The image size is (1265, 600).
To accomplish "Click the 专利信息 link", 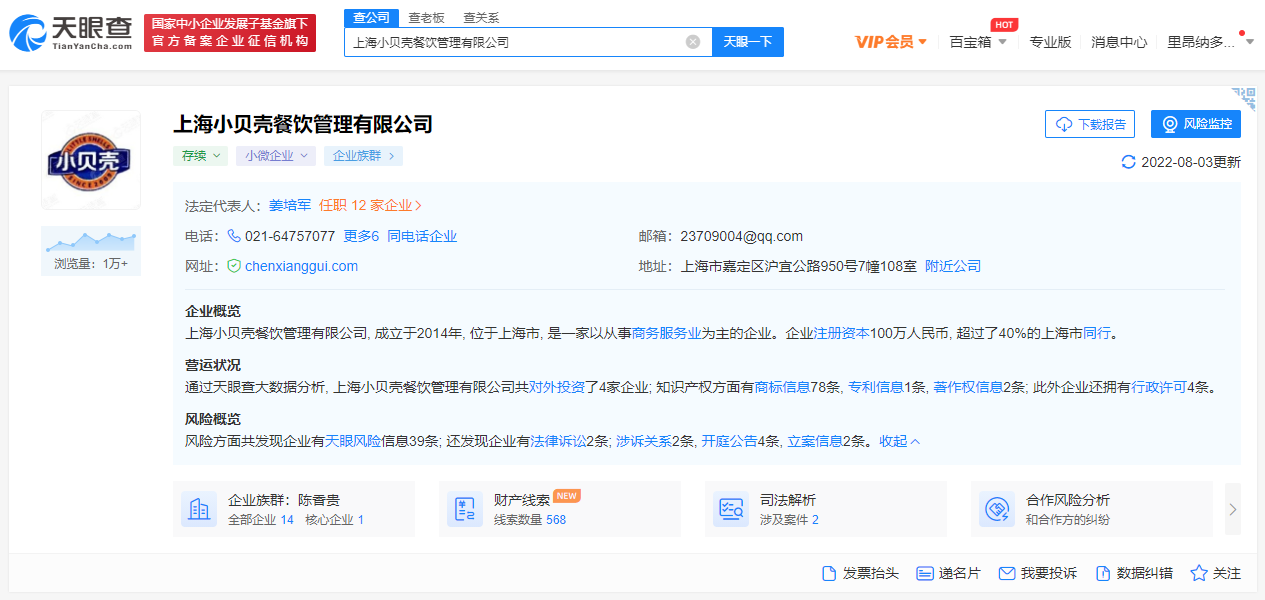I will coord(876,387).
